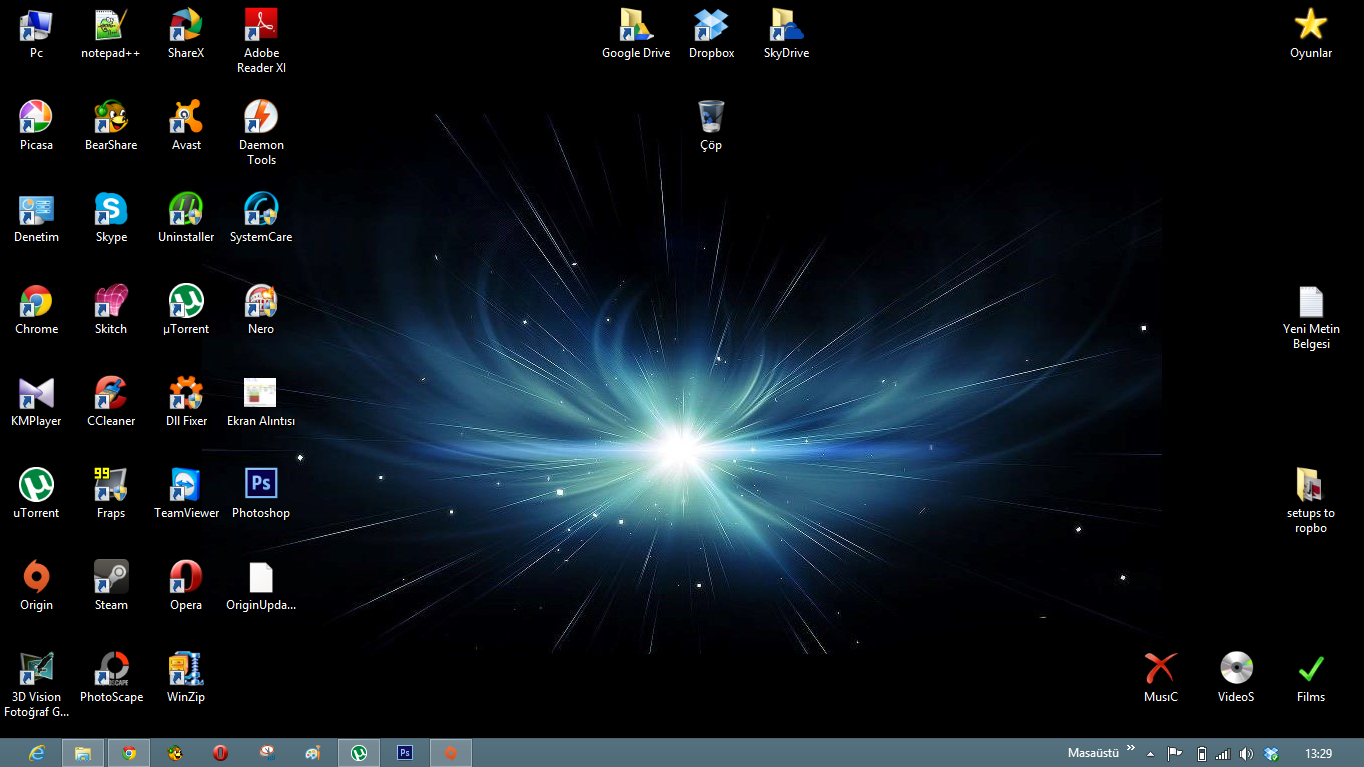The image size is (1364, 767).
Task: Launch Photoshop from the taskbar
Action: (405, 753)
